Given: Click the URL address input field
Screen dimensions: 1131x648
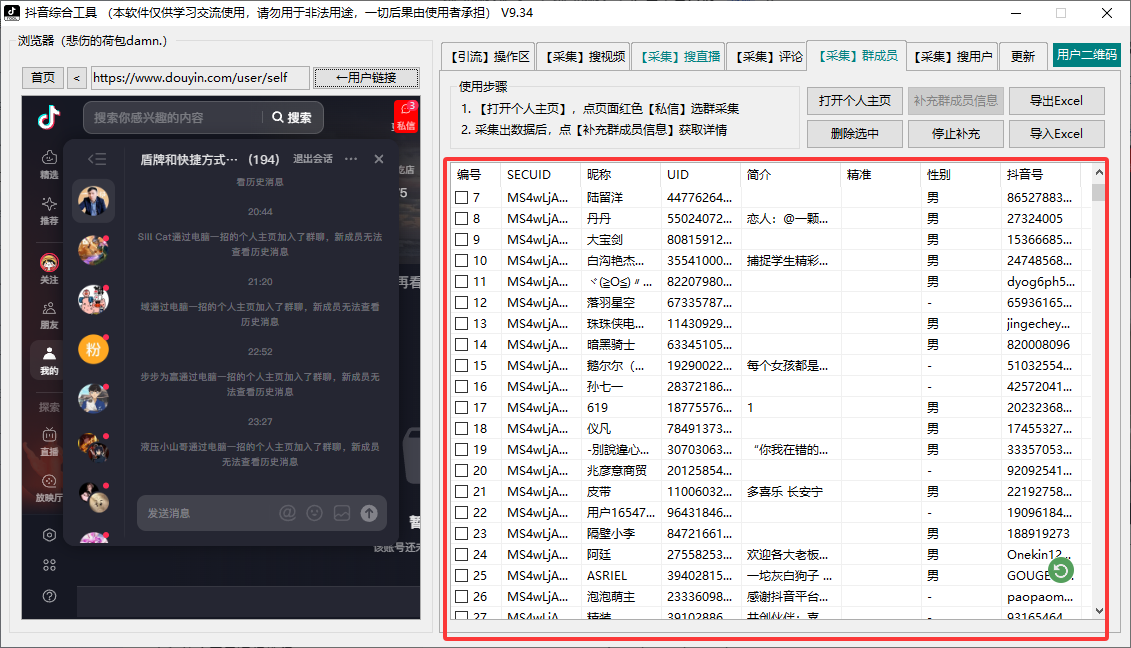Looking at the screenshot, I should click(199, 78).
